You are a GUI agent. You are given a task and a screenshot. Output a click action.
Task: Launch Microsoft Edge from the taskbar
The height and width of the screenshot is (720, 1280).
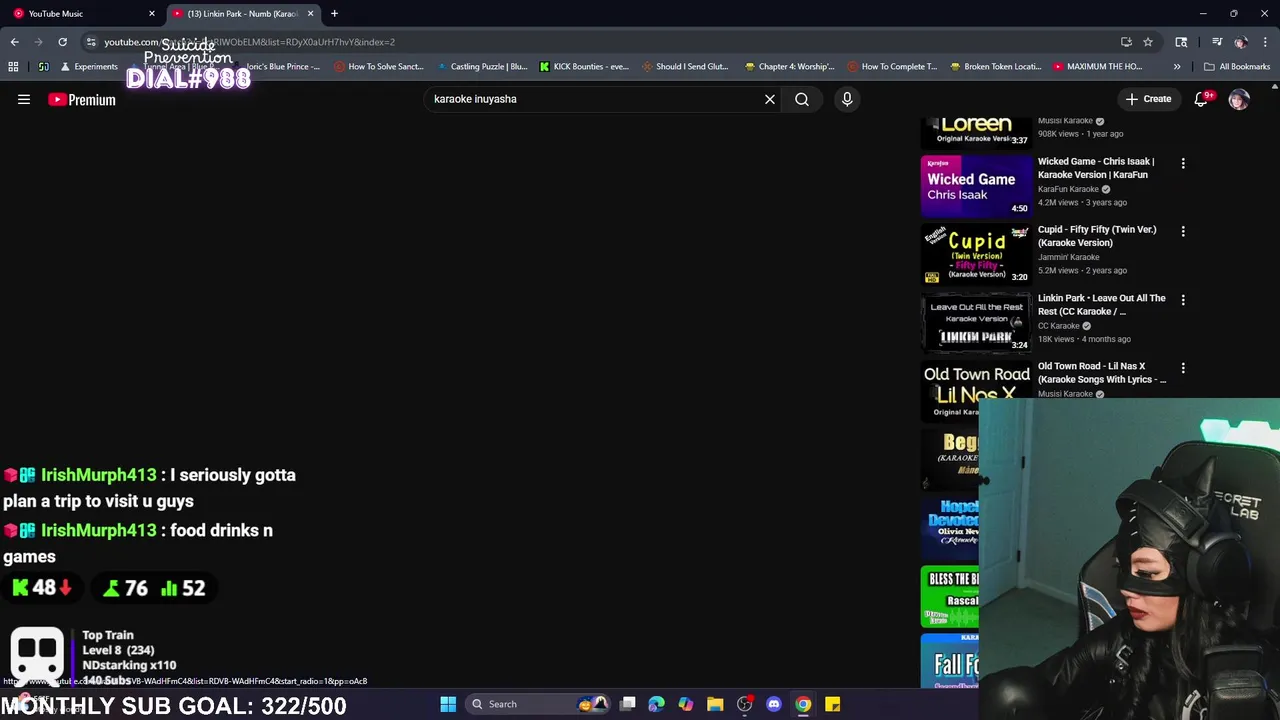(656, 704)
